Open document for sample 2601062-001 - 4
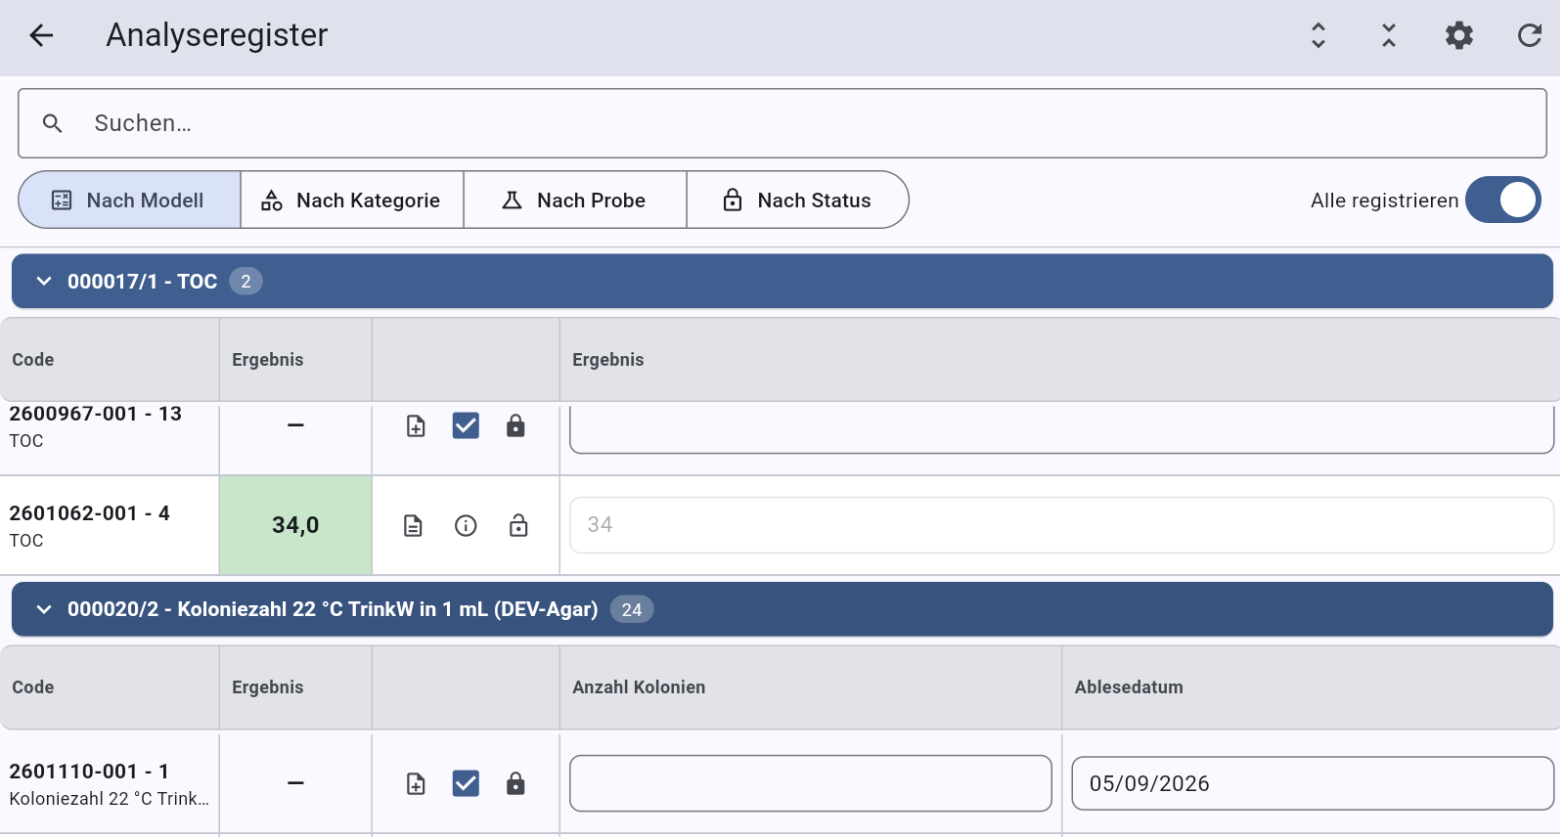 click(x=413, y=525)
